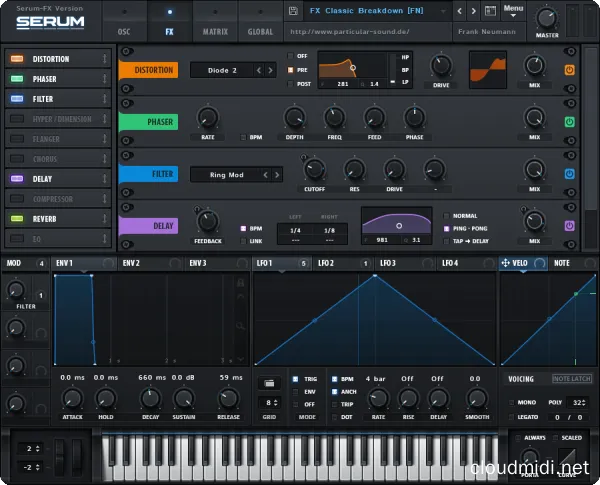This screenshot has width=600, height=485.
Task: Click the reorder arrow on Distortion row
Action: point(104,59)
